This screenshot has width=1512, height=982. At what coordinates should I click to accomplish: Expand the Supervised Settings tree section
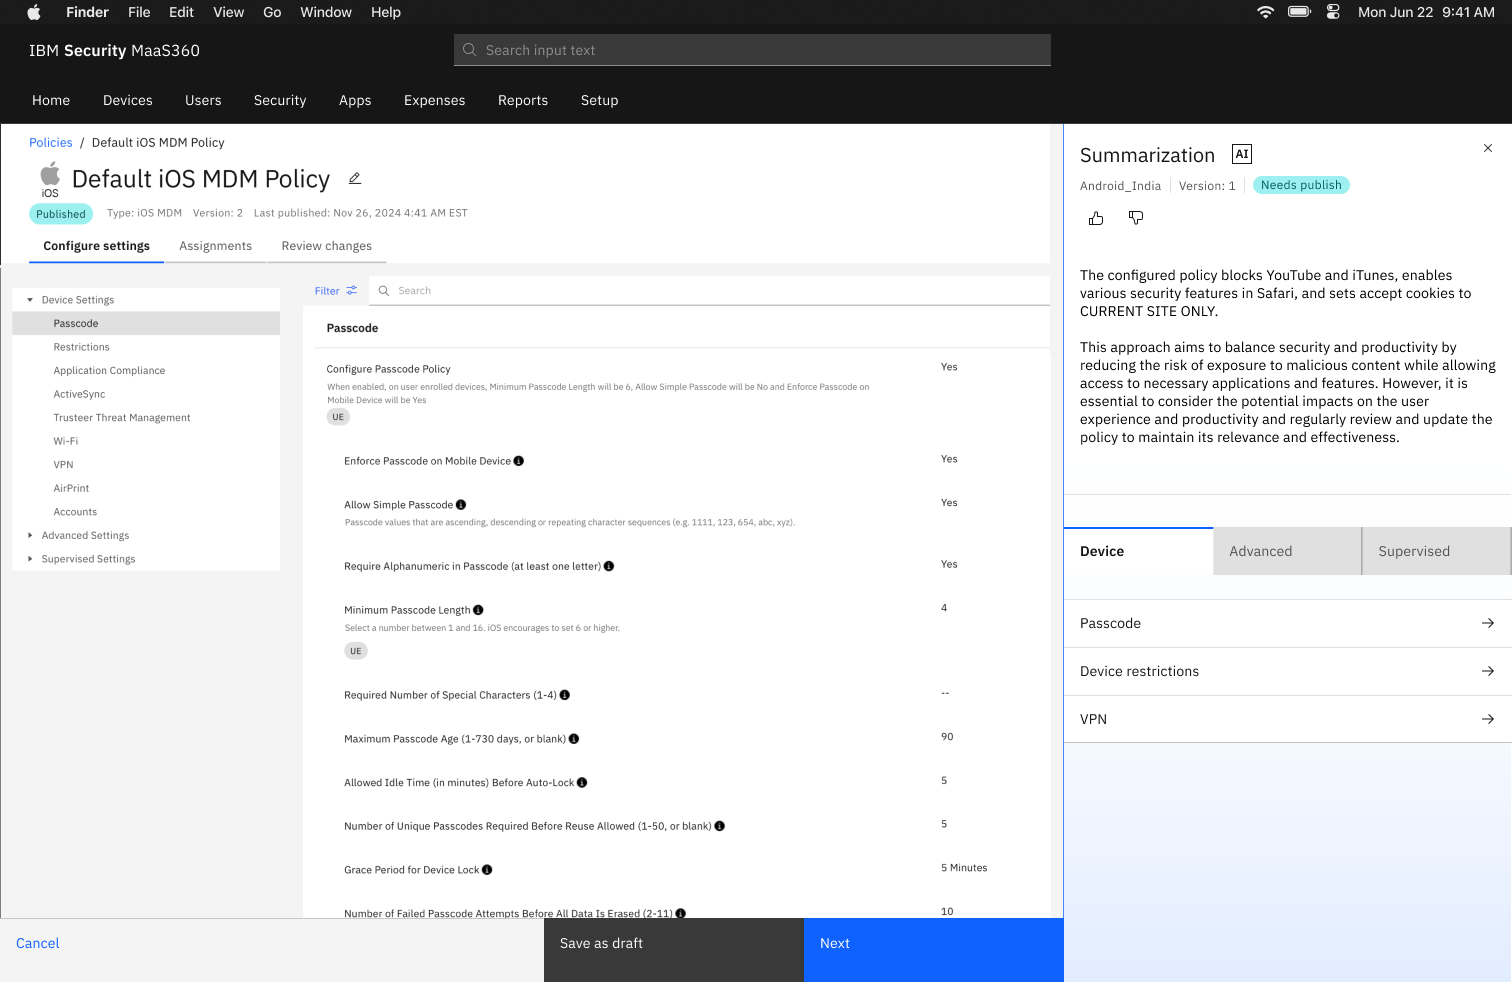click(30, 559)
